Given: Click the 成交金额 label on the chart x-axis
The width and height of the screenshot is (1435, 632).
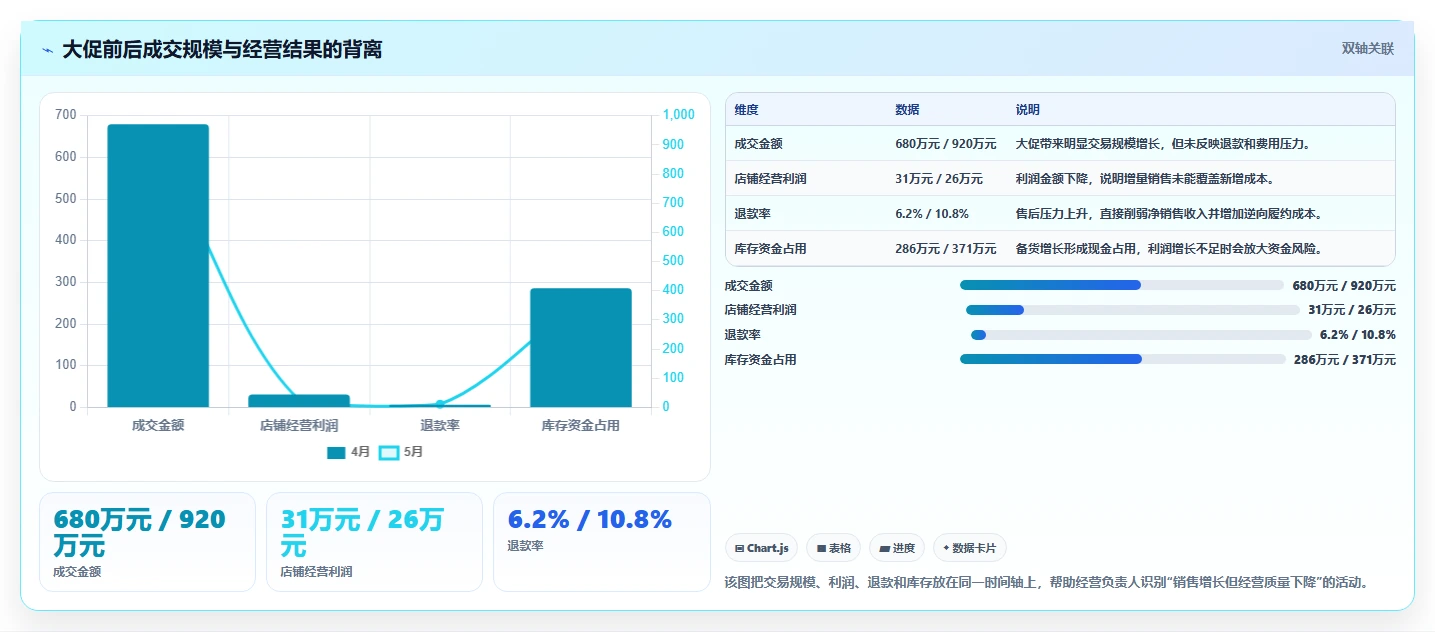Looking at the screenshot, I should 158,425.
